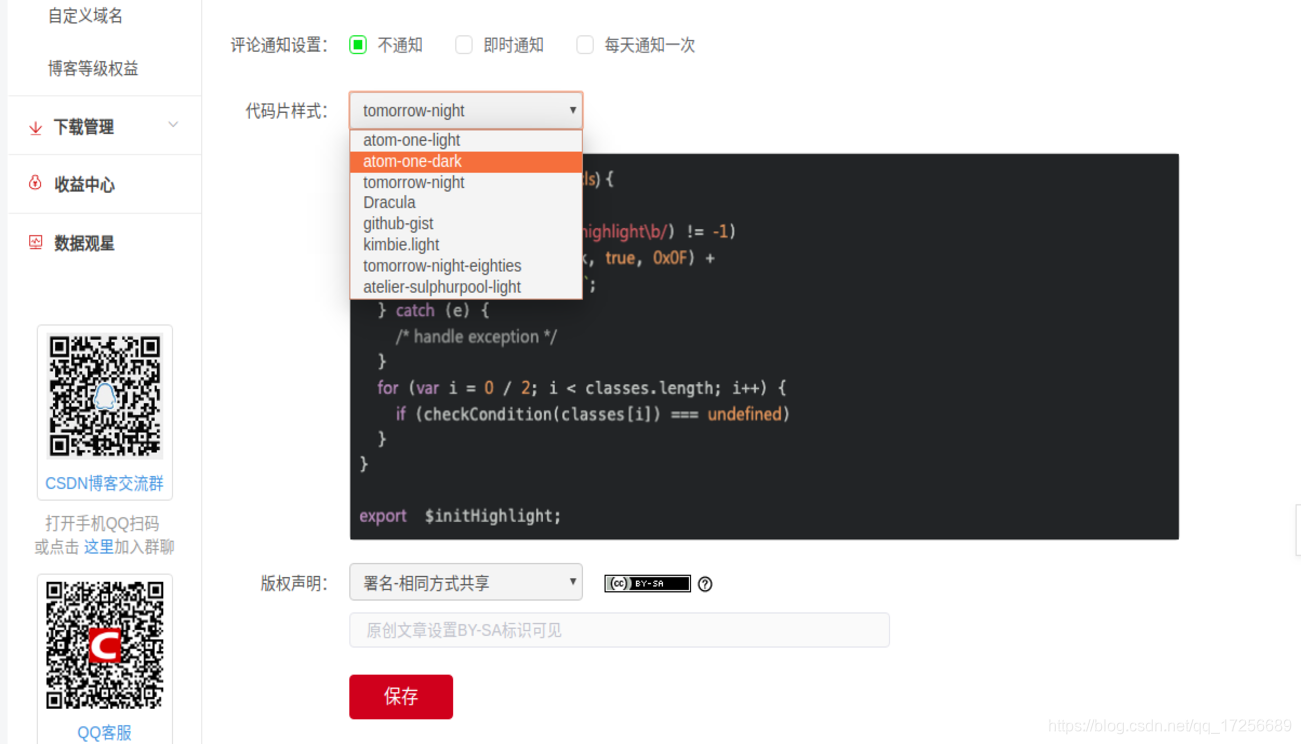Select the 每天通知一次 notification option
This screenshot has height=744, width=1301.
tap(585, 45)
